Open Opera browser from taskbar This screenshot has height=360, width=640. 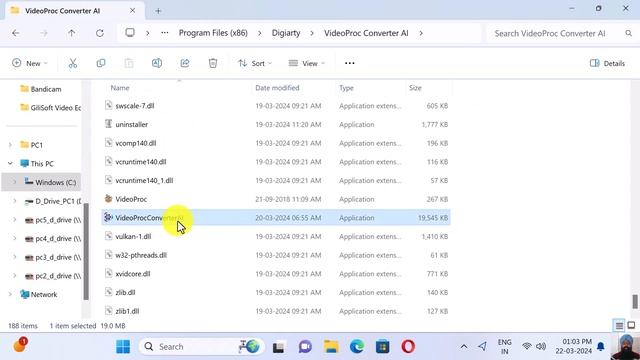408,347
